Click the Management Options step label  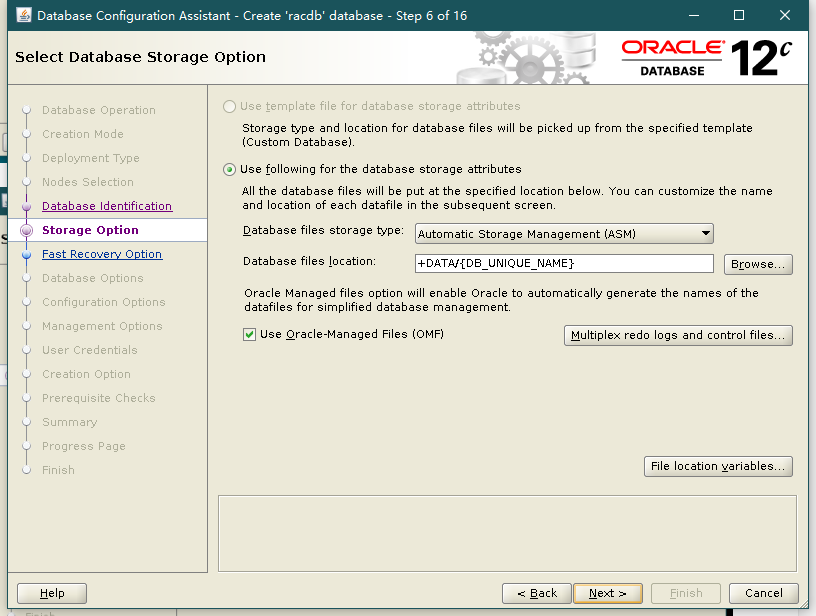102,326
